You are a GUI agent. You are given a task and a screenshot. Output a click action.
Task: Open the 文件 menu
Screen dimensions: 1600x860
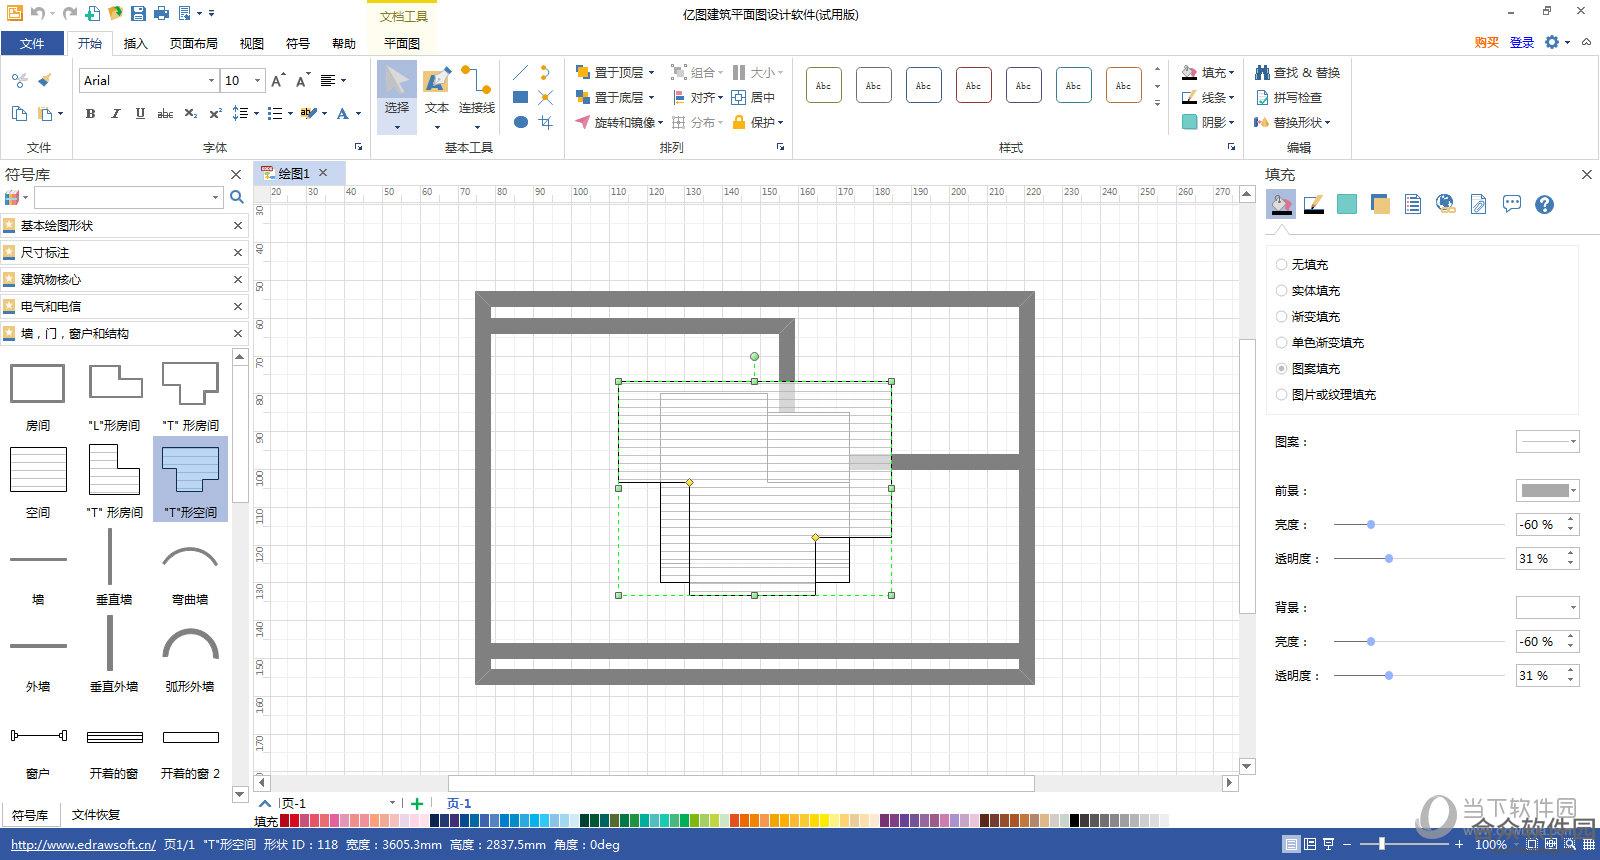pos(32,43)
